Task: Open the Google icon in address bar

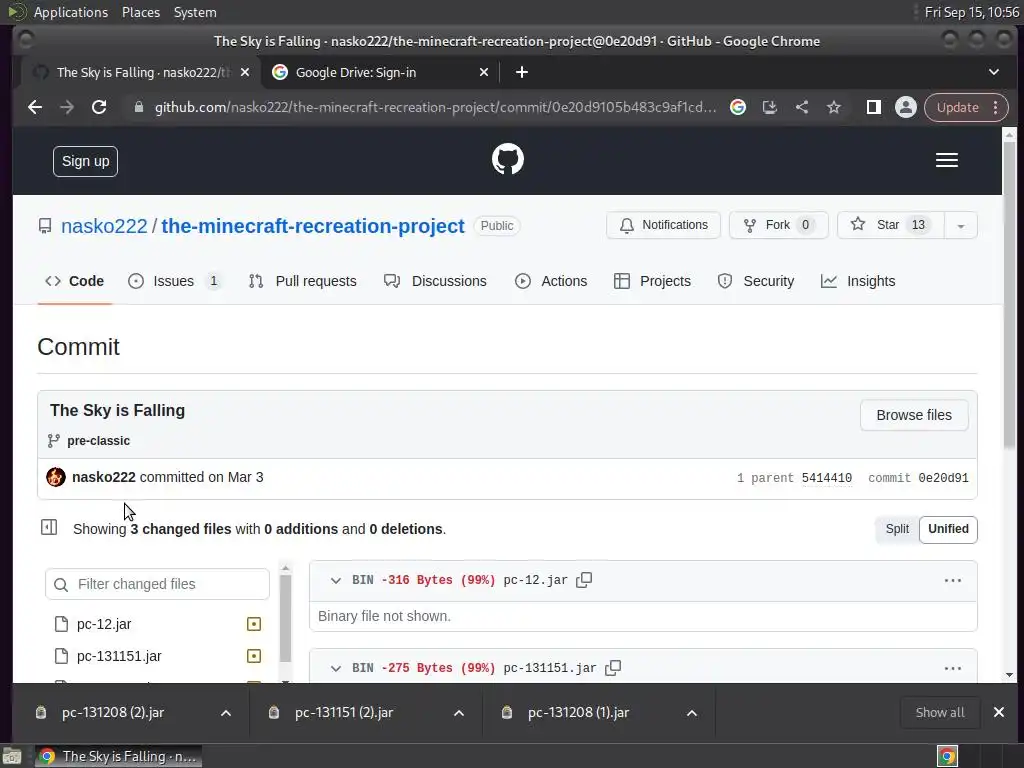Action: [x=738, y=107]
